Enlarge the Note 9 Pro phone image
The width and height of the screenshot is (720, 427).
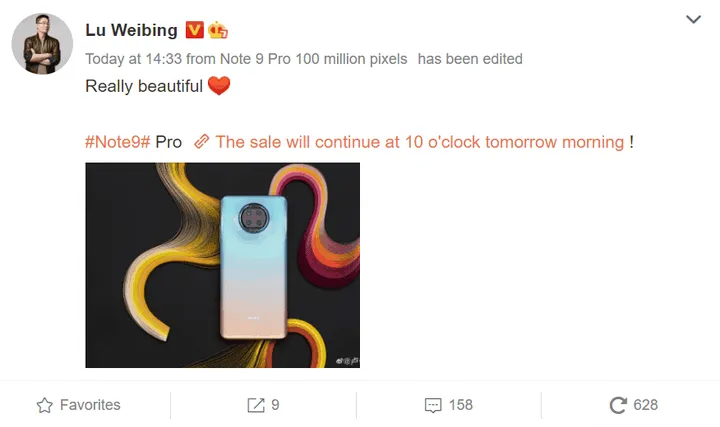[222, 265]
